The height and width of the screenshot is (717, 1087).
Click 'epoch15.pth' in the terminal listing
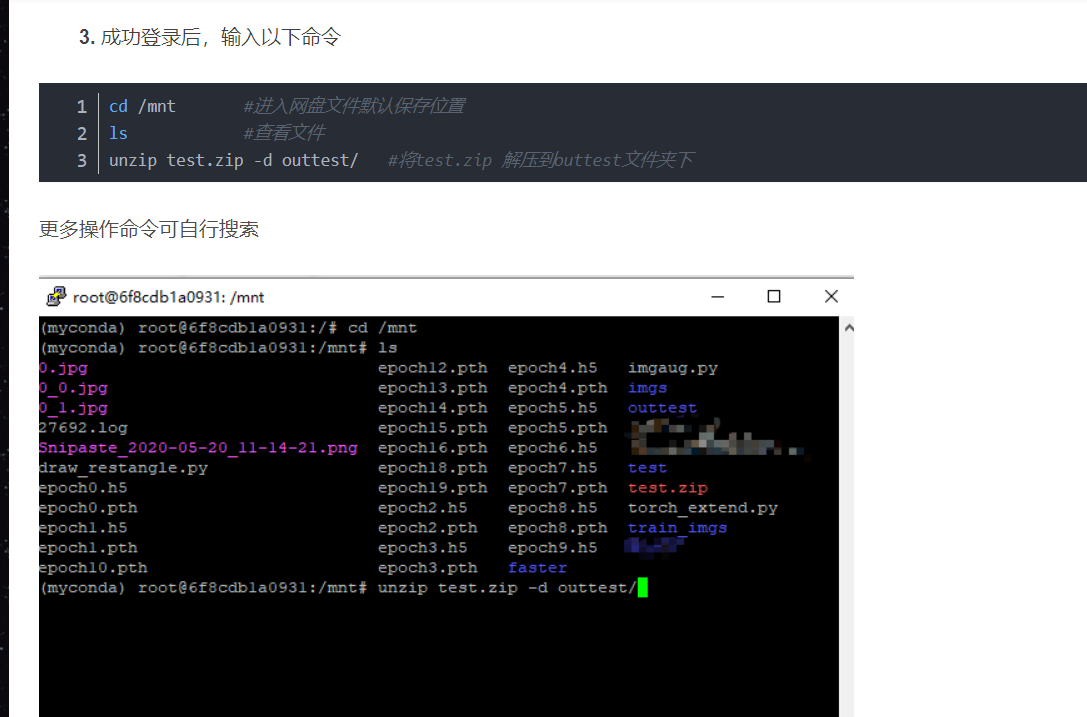tap(433, 428)
